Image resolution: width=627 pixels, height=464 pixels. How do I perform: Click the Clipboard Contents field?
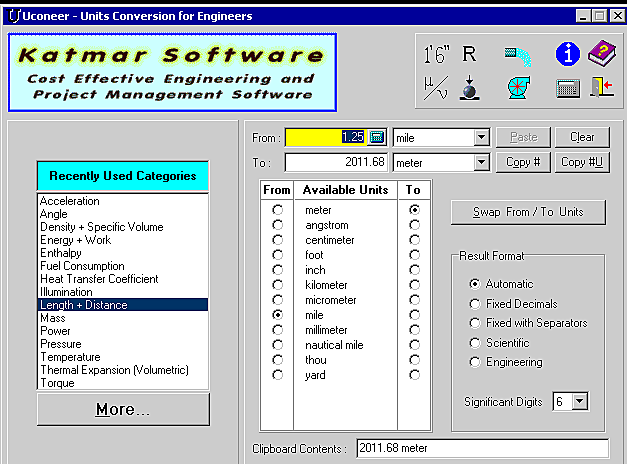(483, 448)
